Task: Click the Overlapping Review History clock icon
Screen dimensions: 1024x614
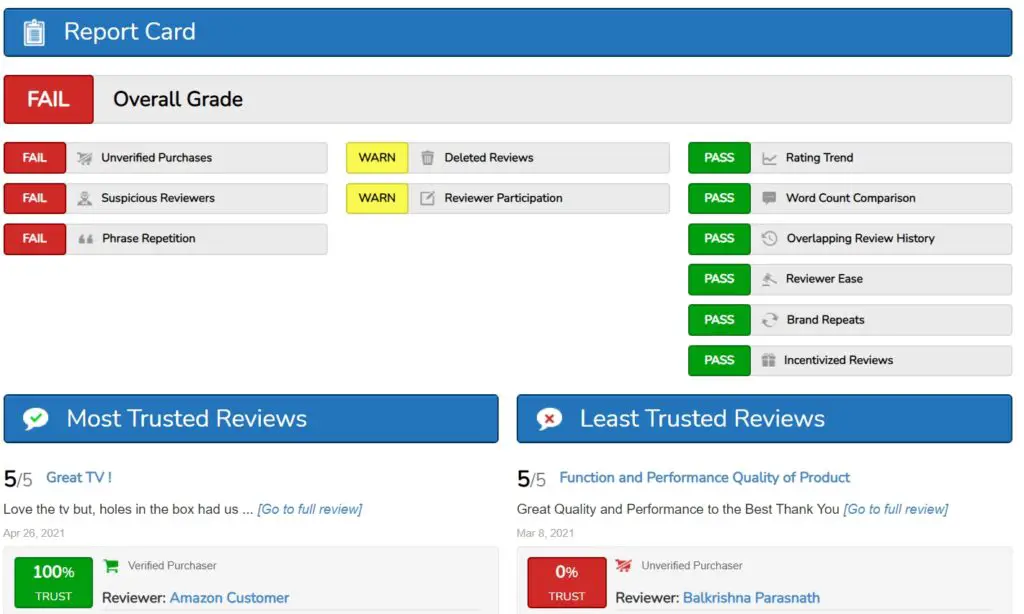Action: click(769, 238)
